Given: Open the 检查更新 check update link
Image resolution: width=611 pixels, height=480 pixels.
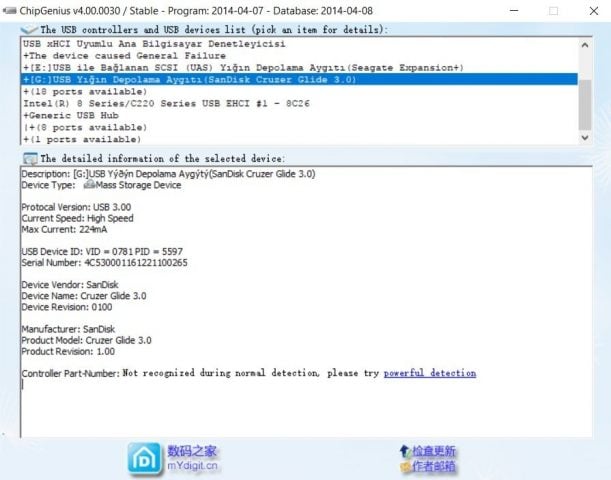Looking at the screenshot, I should click(x=434, y=451).
